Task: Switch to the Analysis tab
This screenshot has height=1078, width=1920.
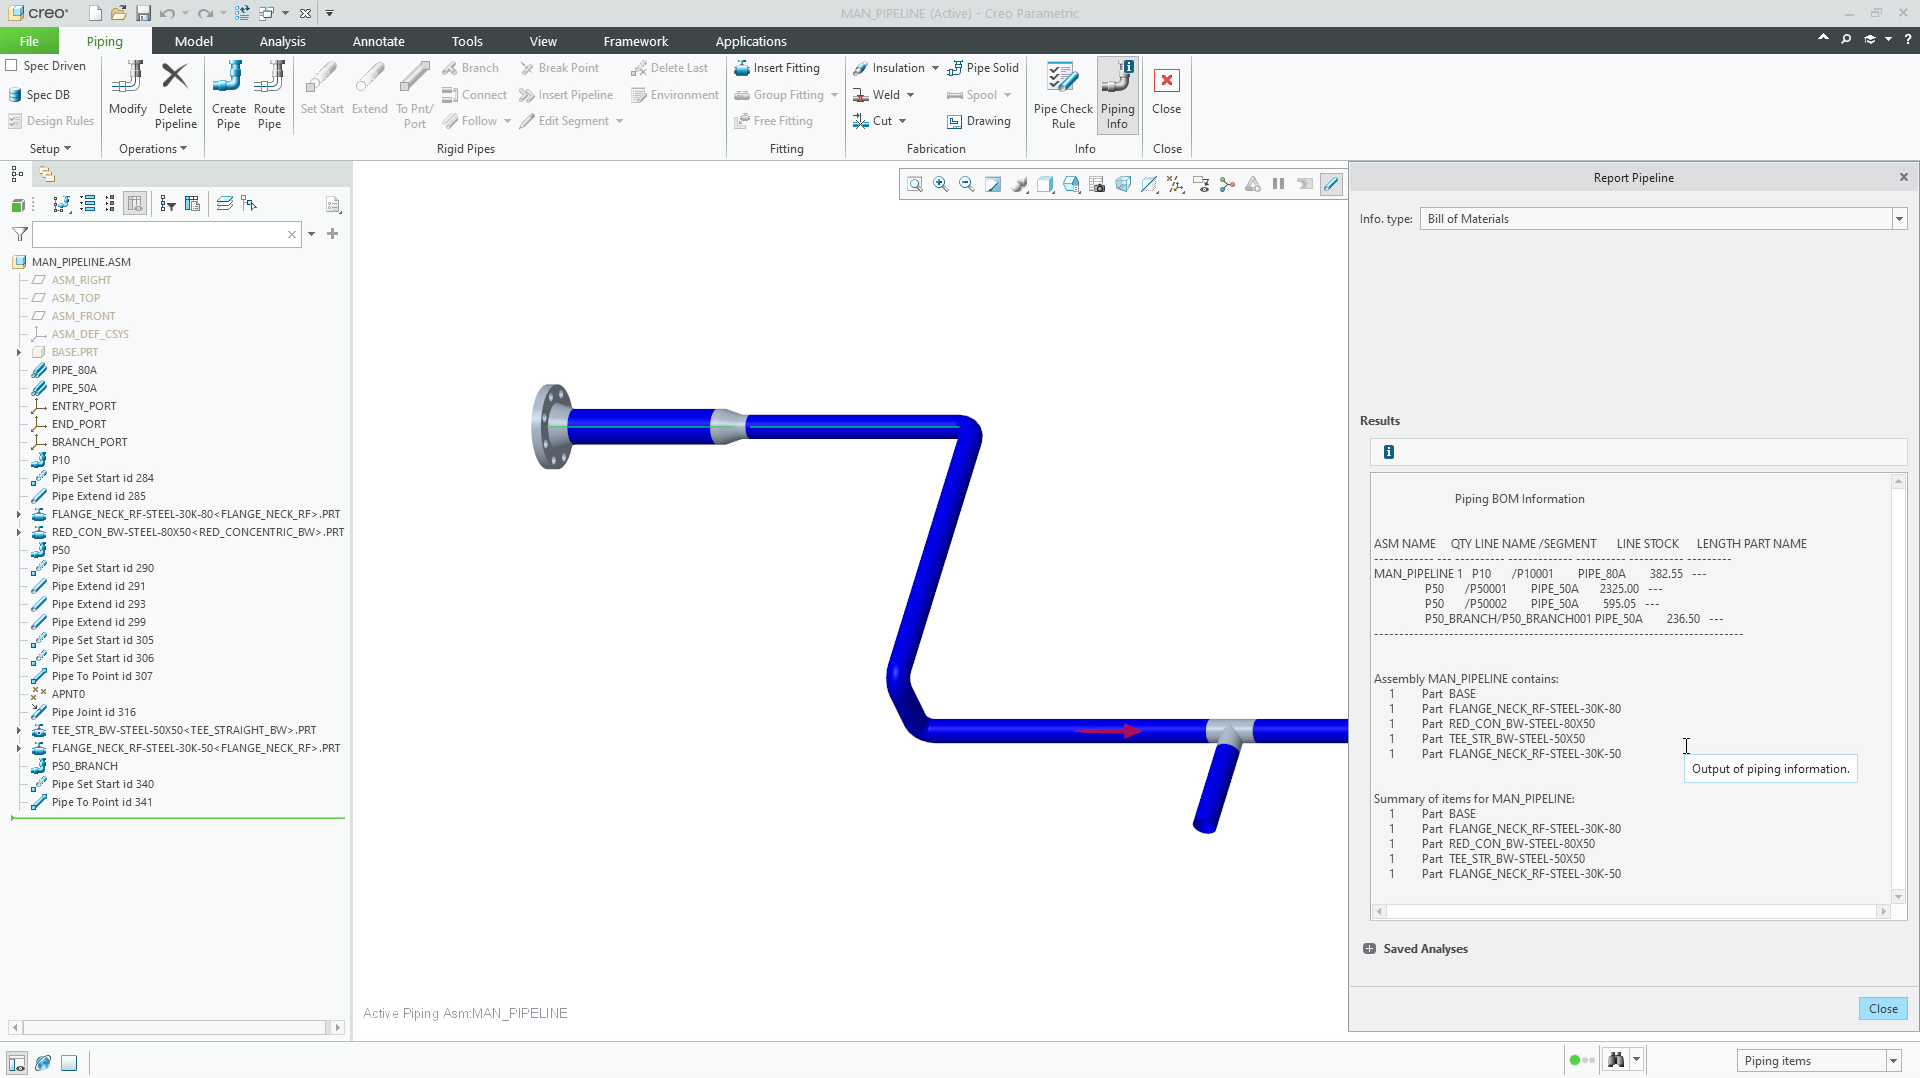Action: pos(282,41)
